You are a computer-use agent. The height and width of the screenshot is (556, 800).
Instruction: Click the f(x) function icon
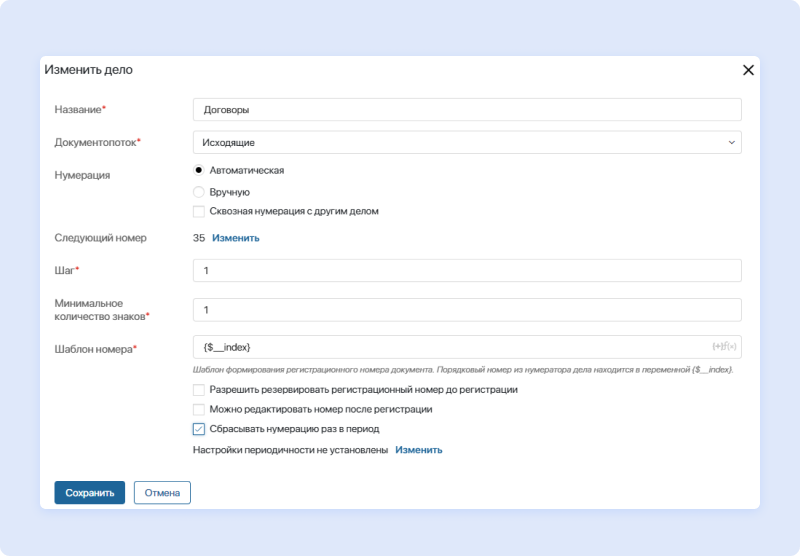coord(730,347)
